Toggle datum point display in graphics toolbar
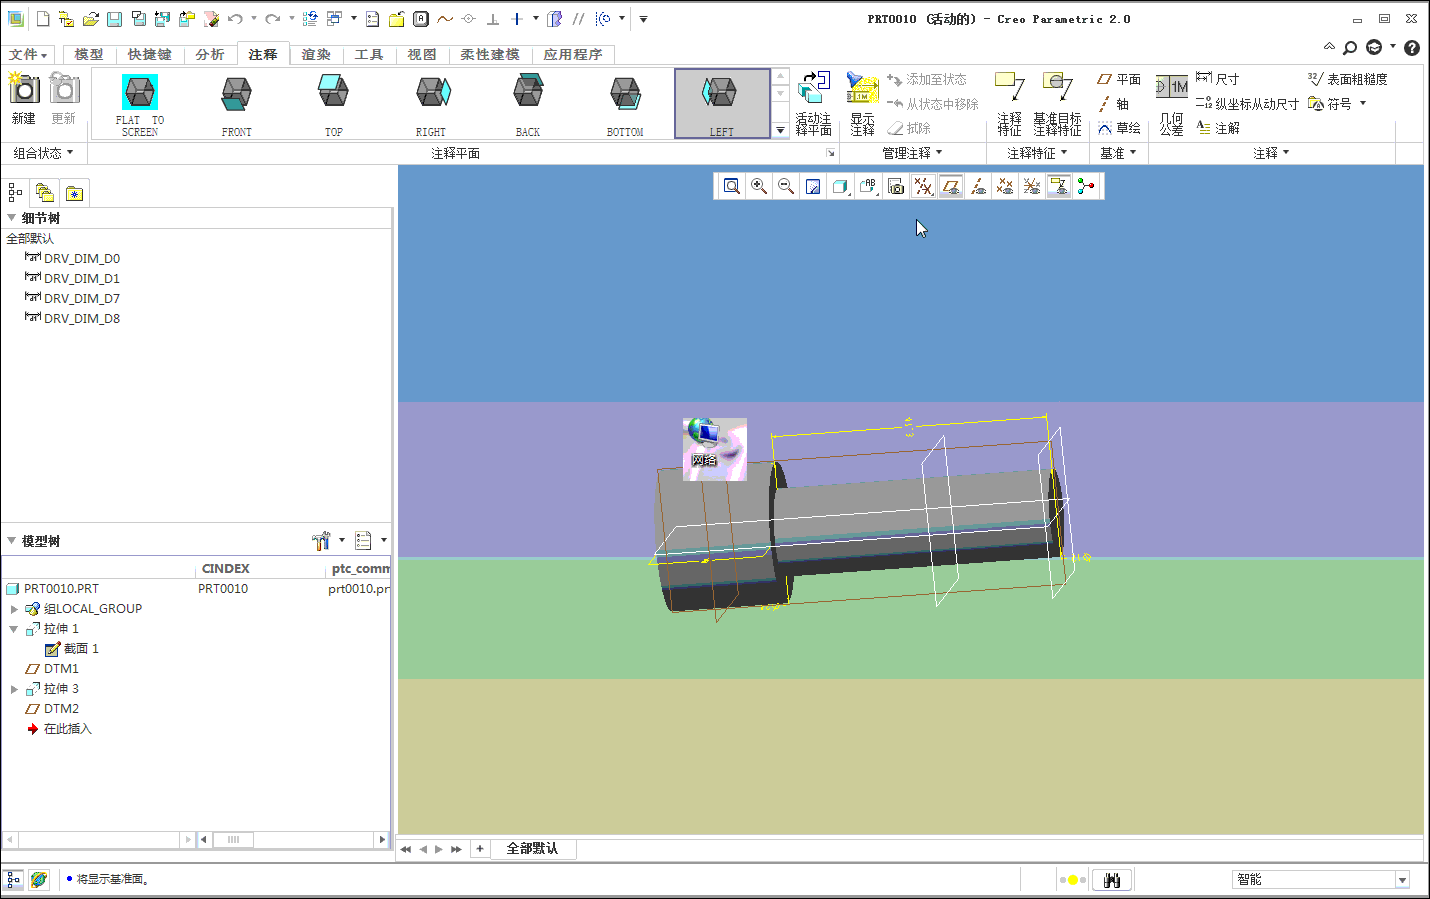Screen dimensions: 1430x899 tap(1005, 186)
